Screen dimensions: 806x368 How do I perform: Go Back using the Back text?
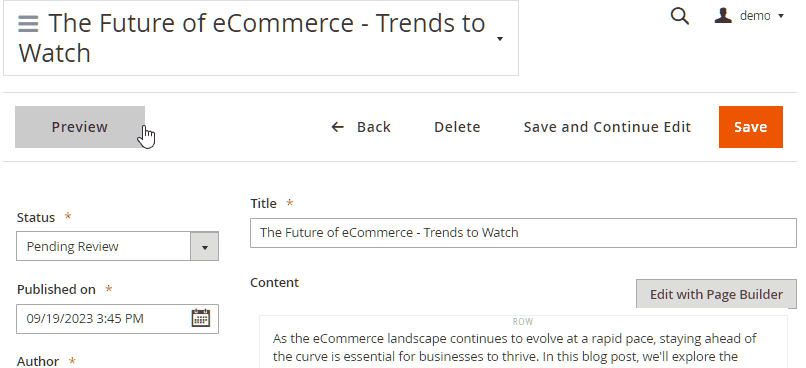point(374,127)
